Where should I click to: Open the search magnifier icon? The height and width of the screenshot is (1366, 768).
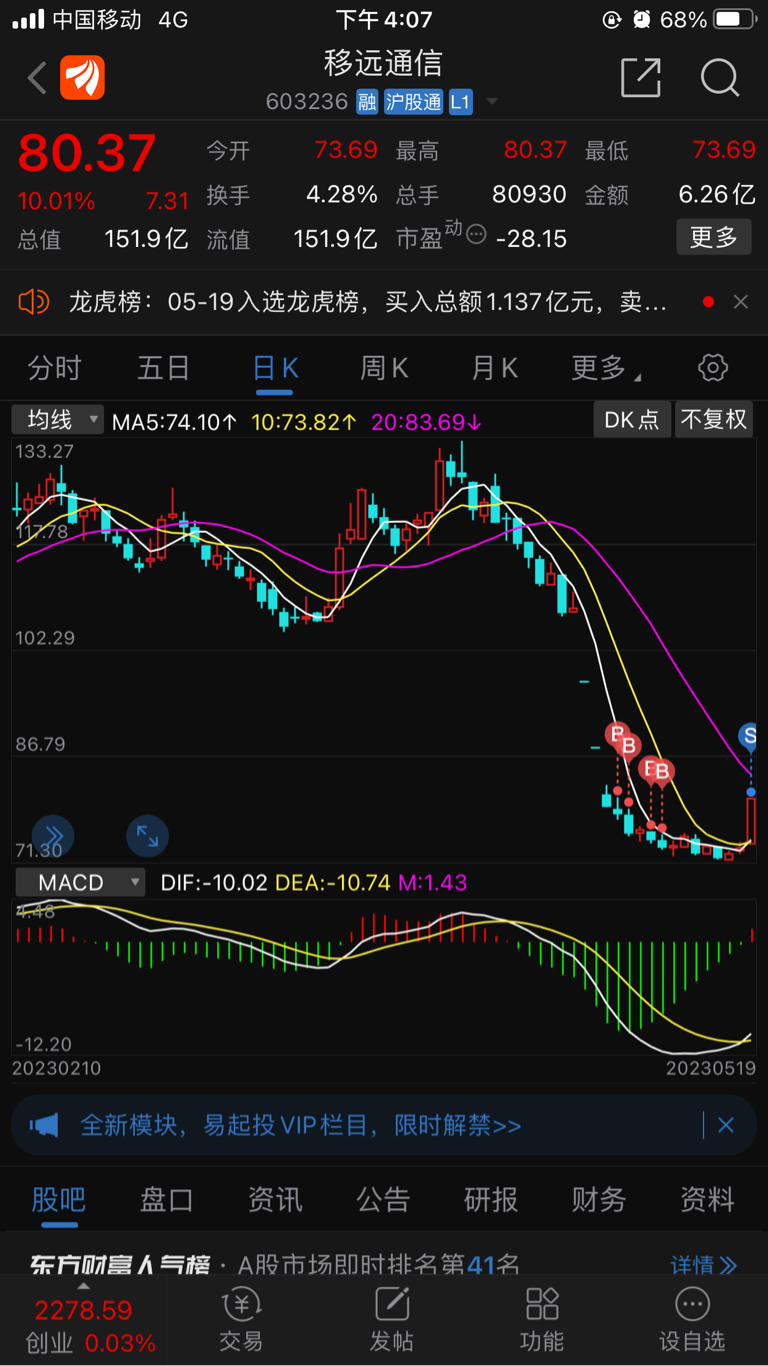(719, 77)
